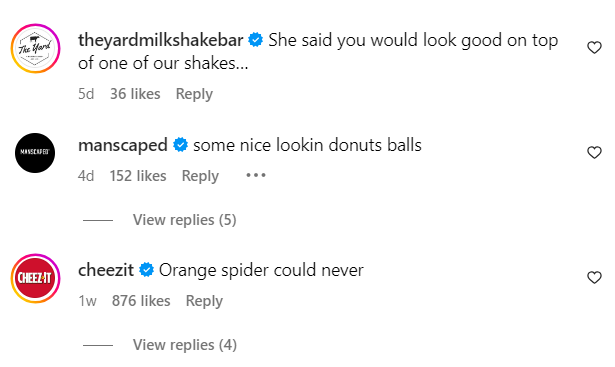Click the verified badge beside cheezit
The width and height of the screenshot is (615, 367).
click(146, 270)
